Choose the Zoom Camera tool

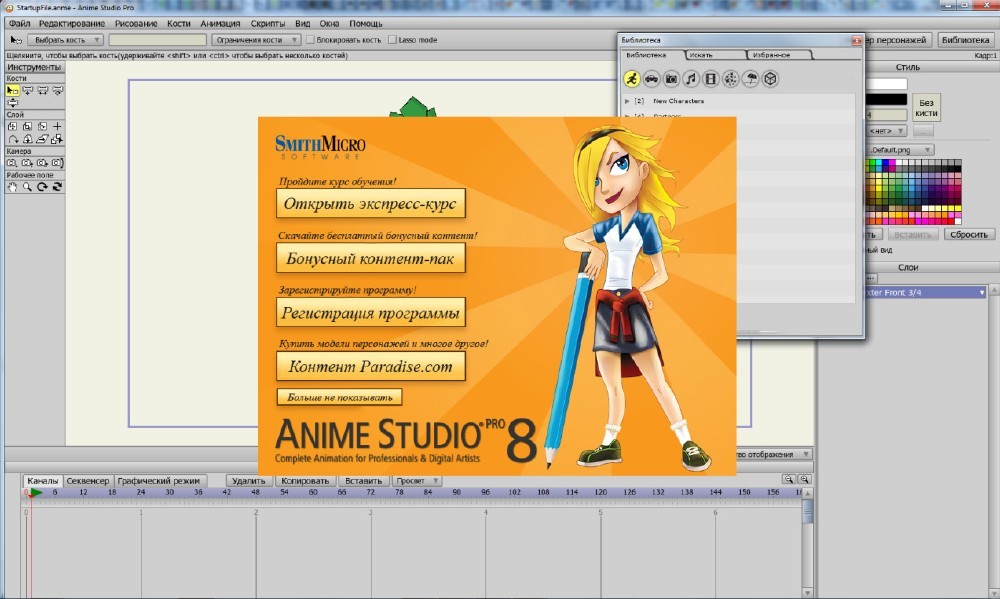click(x=27, y=163)
